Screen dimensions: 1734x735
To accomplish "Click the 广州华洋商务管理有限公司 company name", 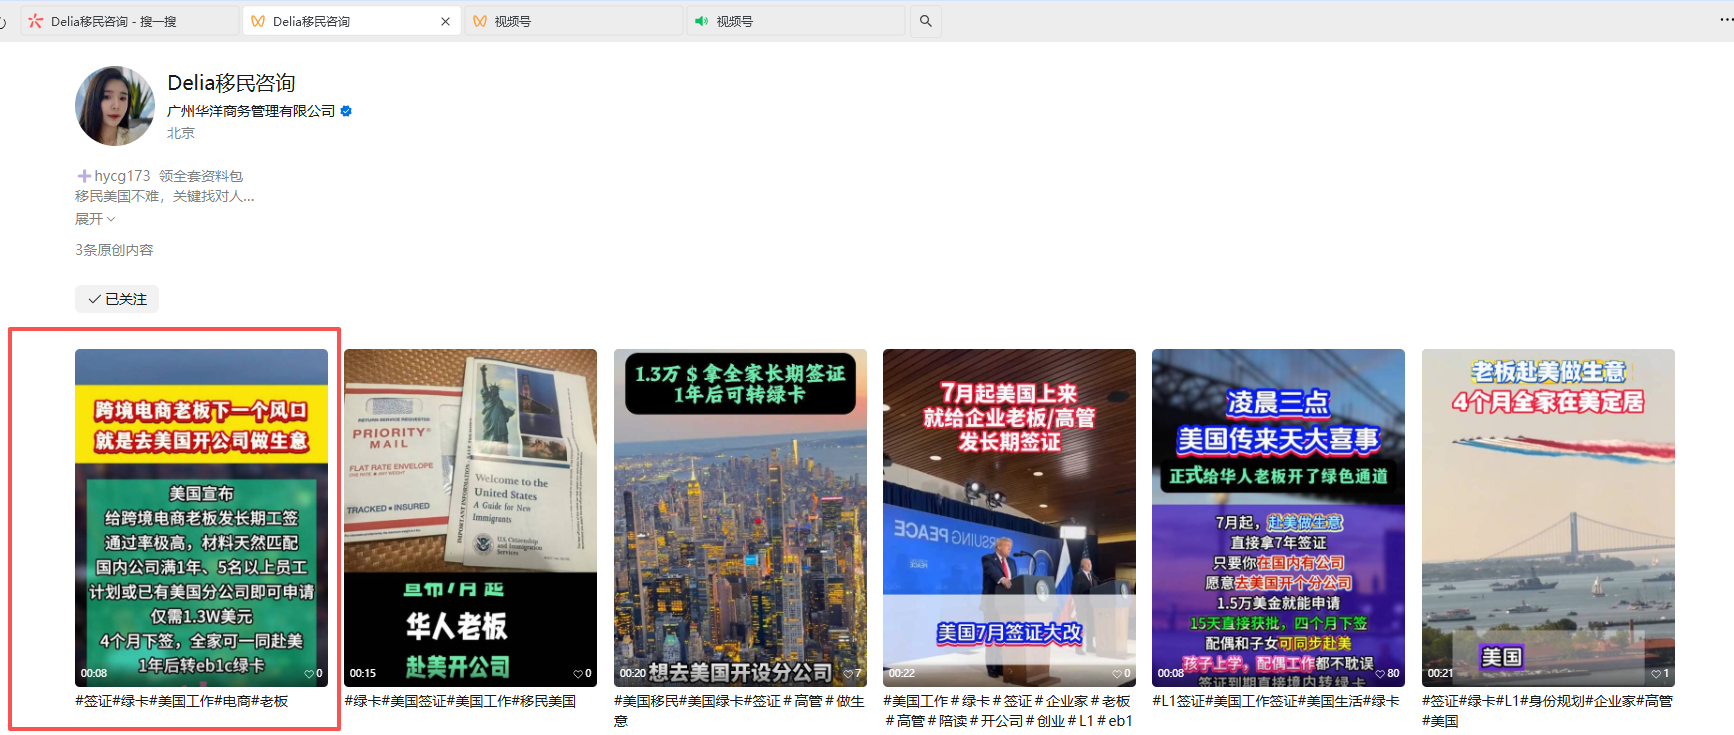I will click(x=251, y=111).
